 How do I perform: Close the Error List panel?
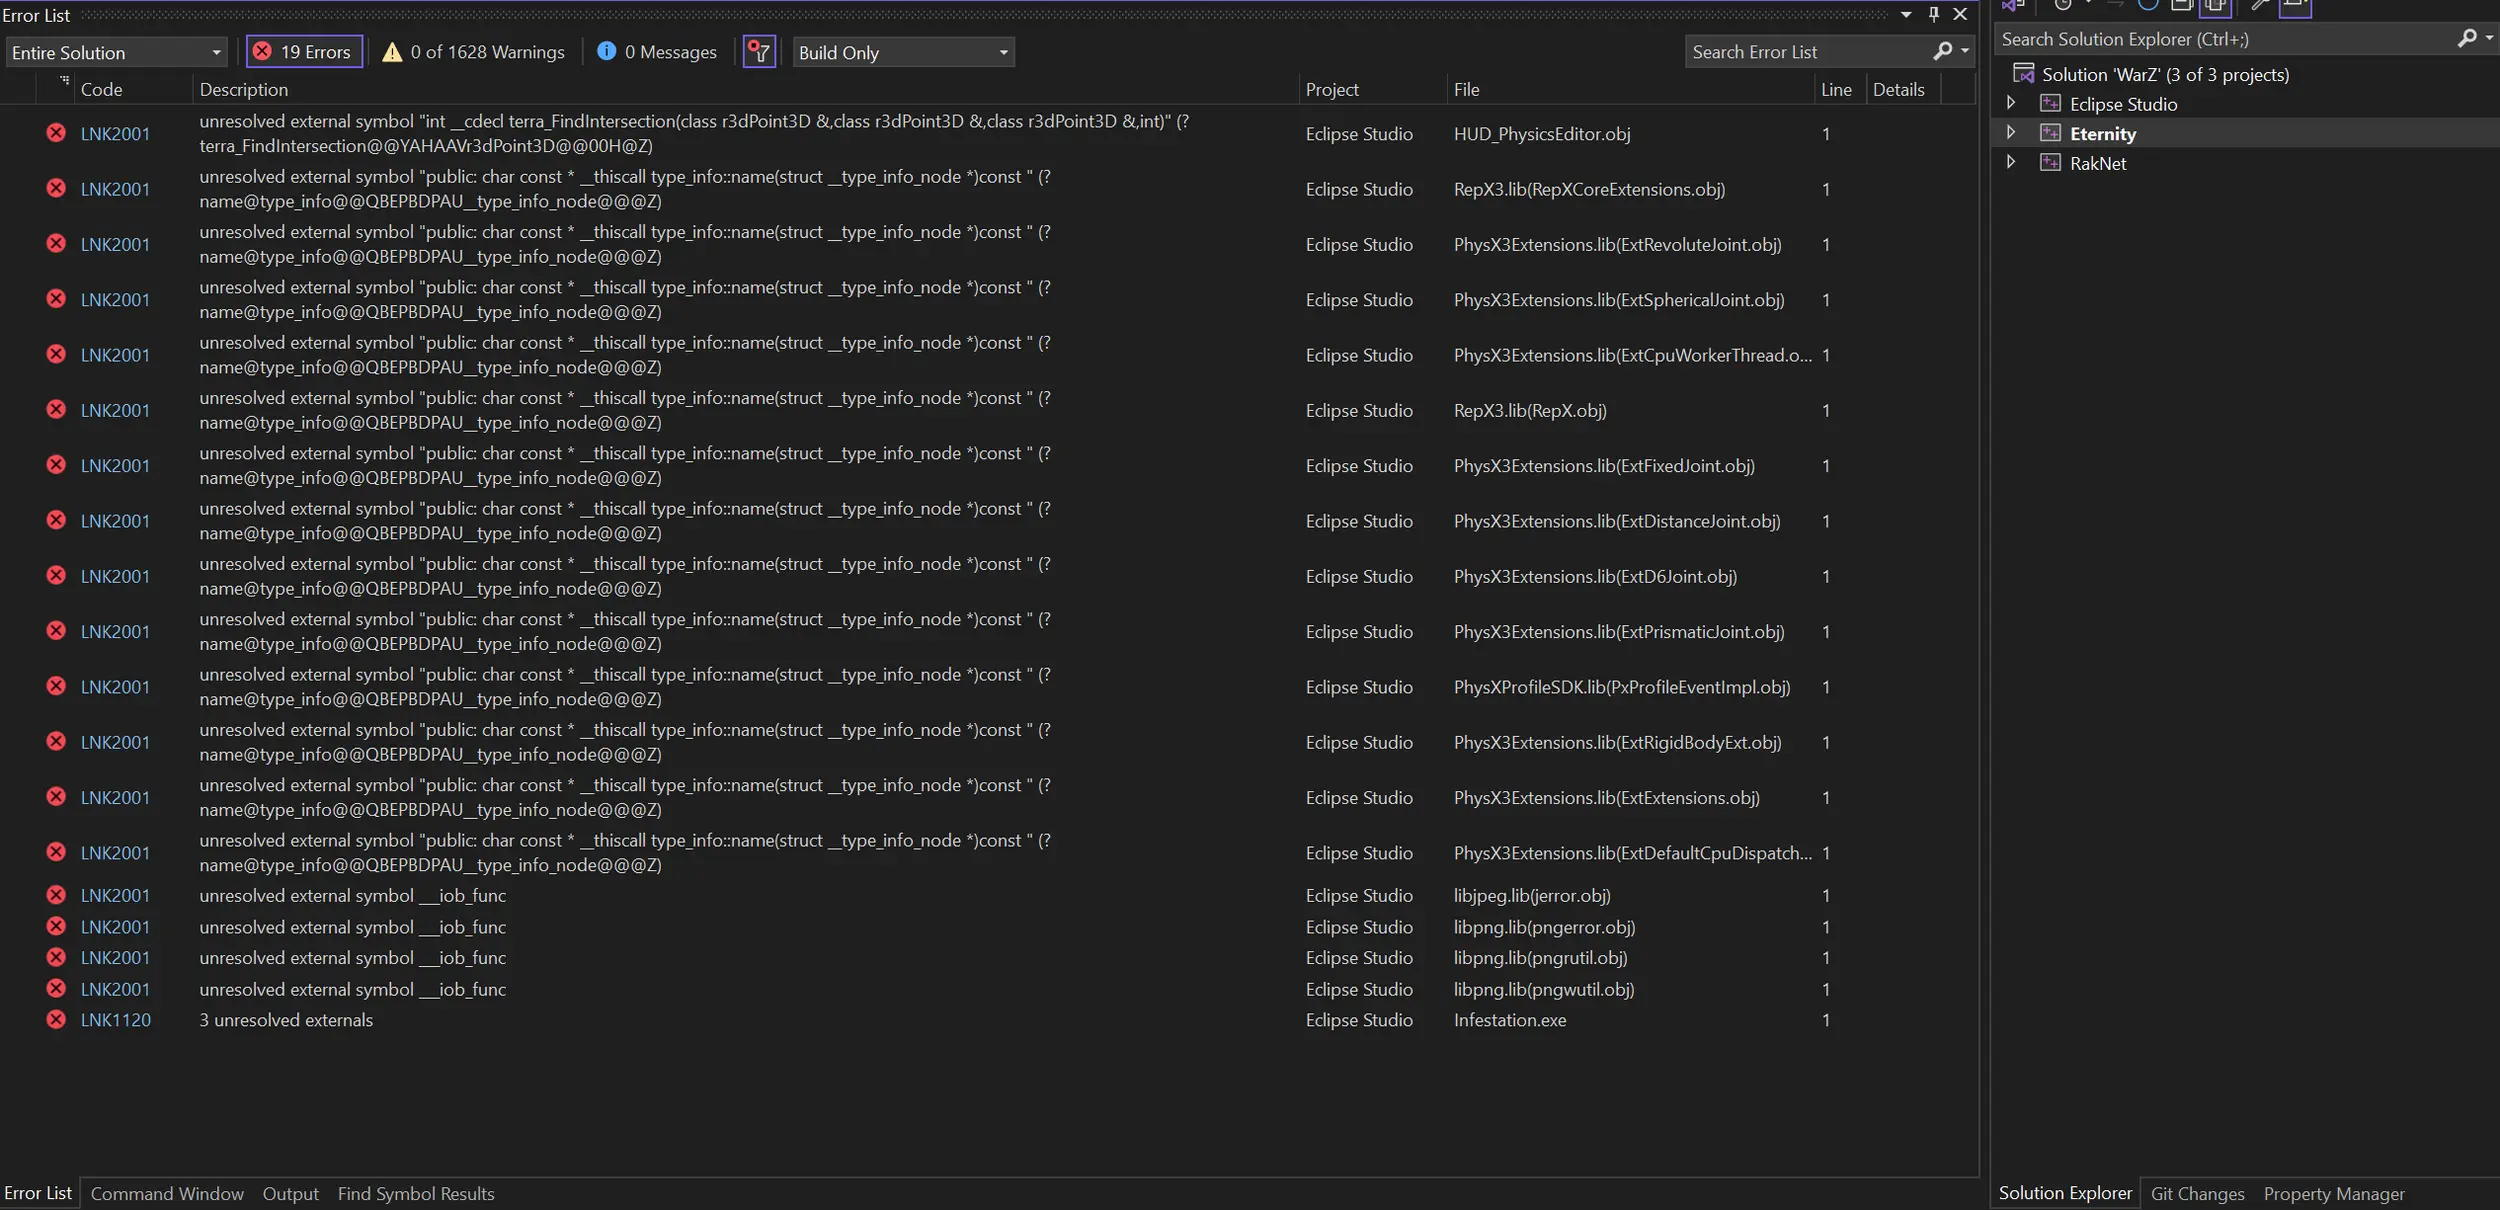1960,15
